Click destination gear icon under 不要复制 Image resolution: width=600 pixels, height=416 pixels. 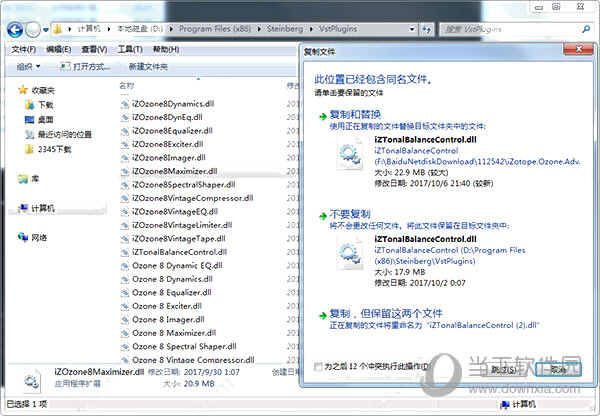click(x=350, y=253)
